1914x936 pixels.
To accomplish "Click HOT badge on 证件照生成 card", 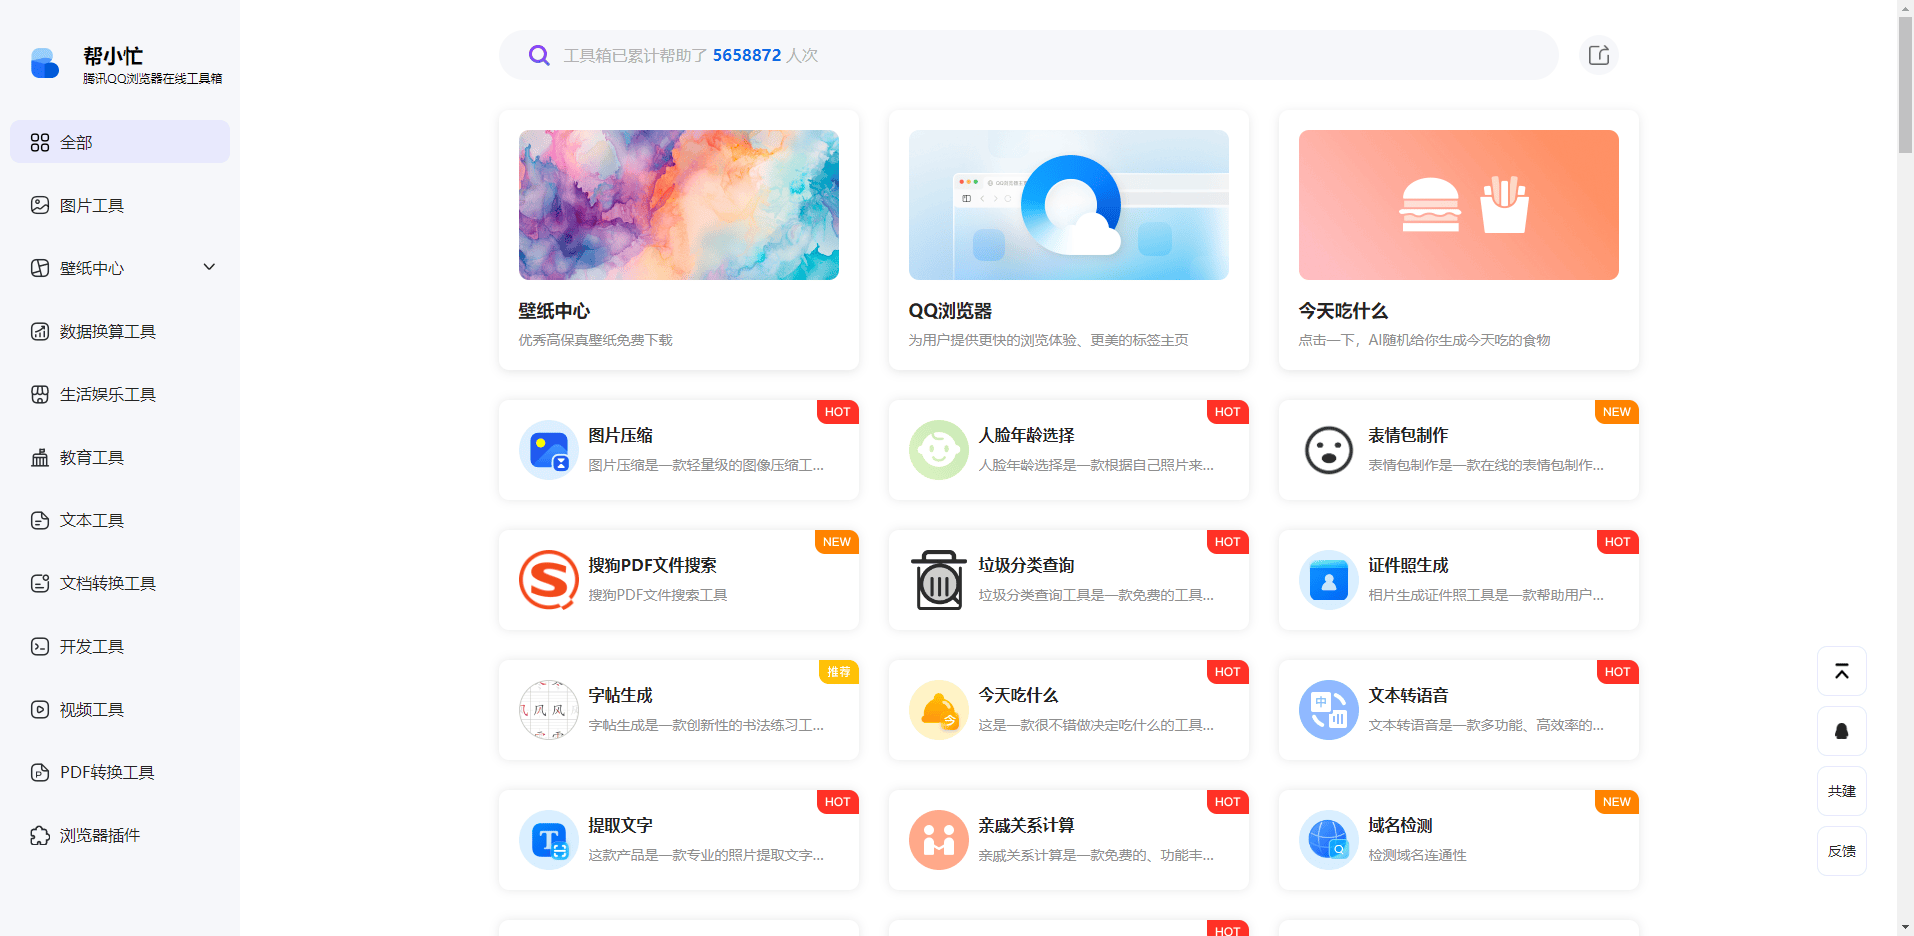I will (1618, 542).
